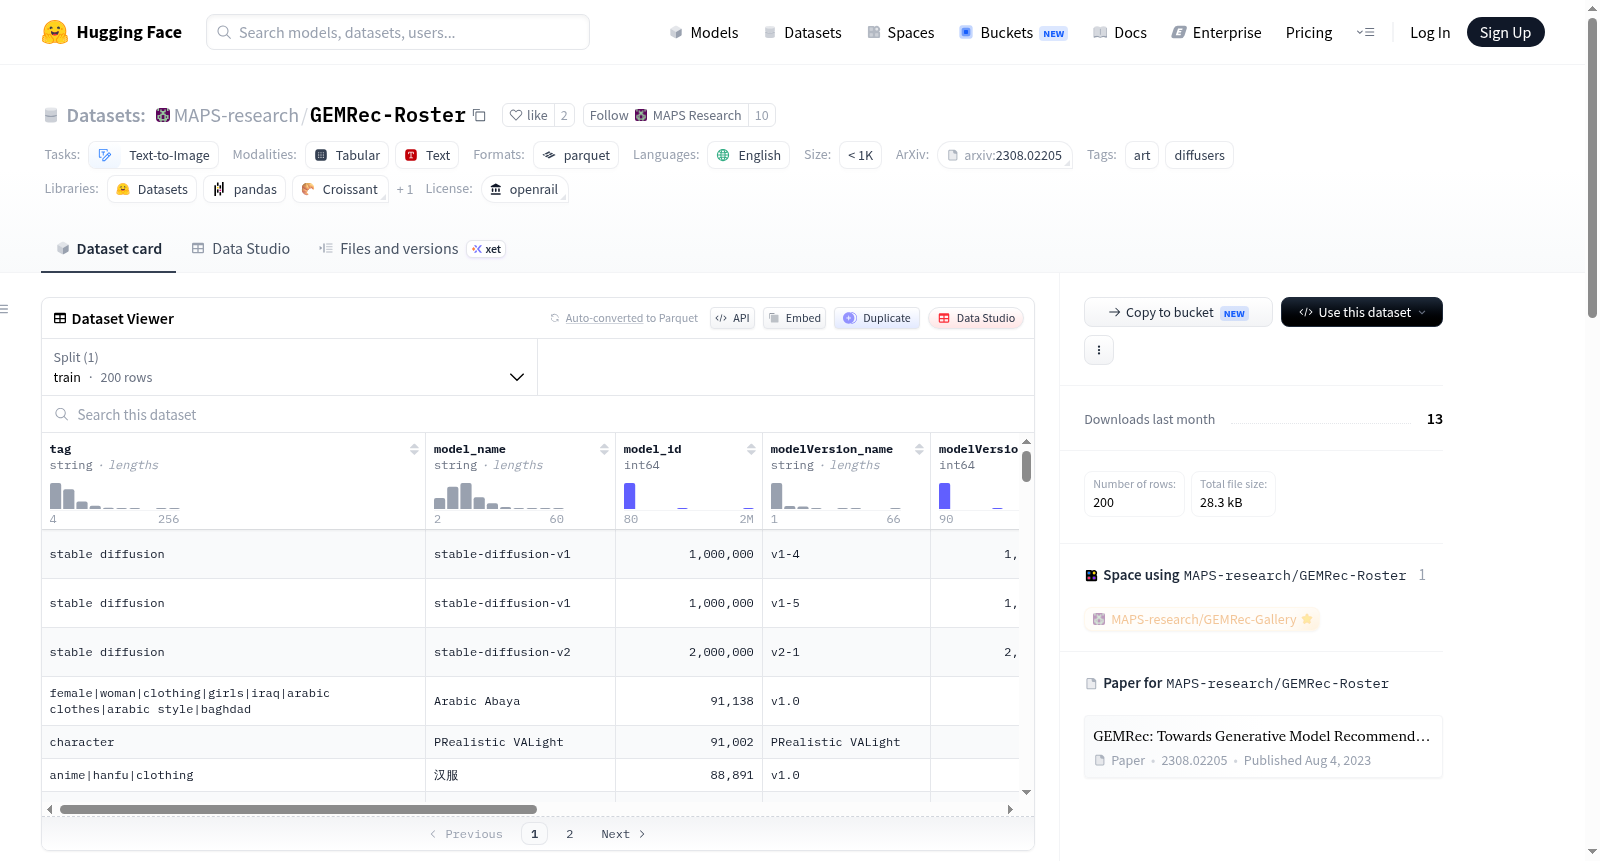This screenshot has height=861, width=1600.
Task: Open the Datasets menu item
Action: (802, 32)
